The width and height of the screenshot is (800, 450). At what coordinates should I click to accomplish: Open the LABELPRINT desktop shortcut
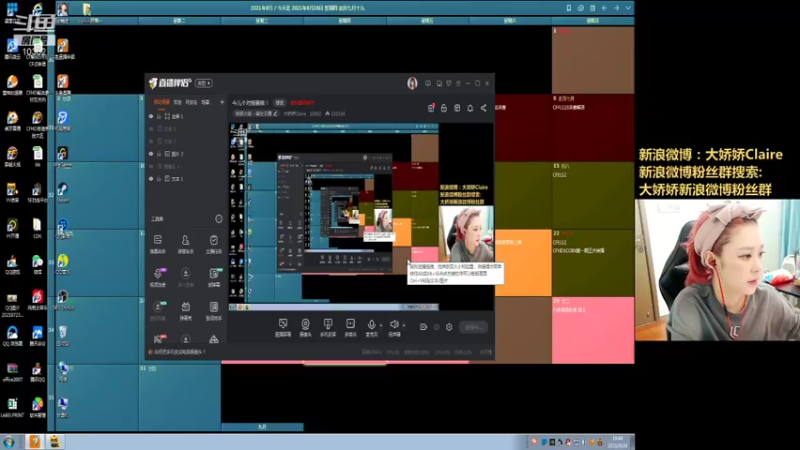[x=12, y=407]
